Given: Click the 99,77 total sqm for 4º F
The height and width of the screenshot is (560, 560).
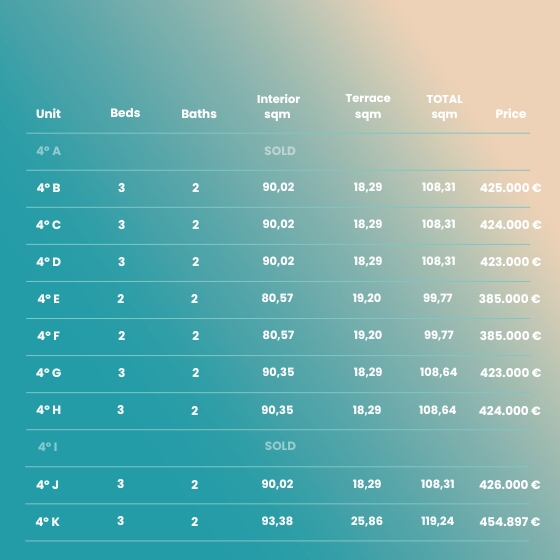Looking at the screenshot, I should [439, 335].
